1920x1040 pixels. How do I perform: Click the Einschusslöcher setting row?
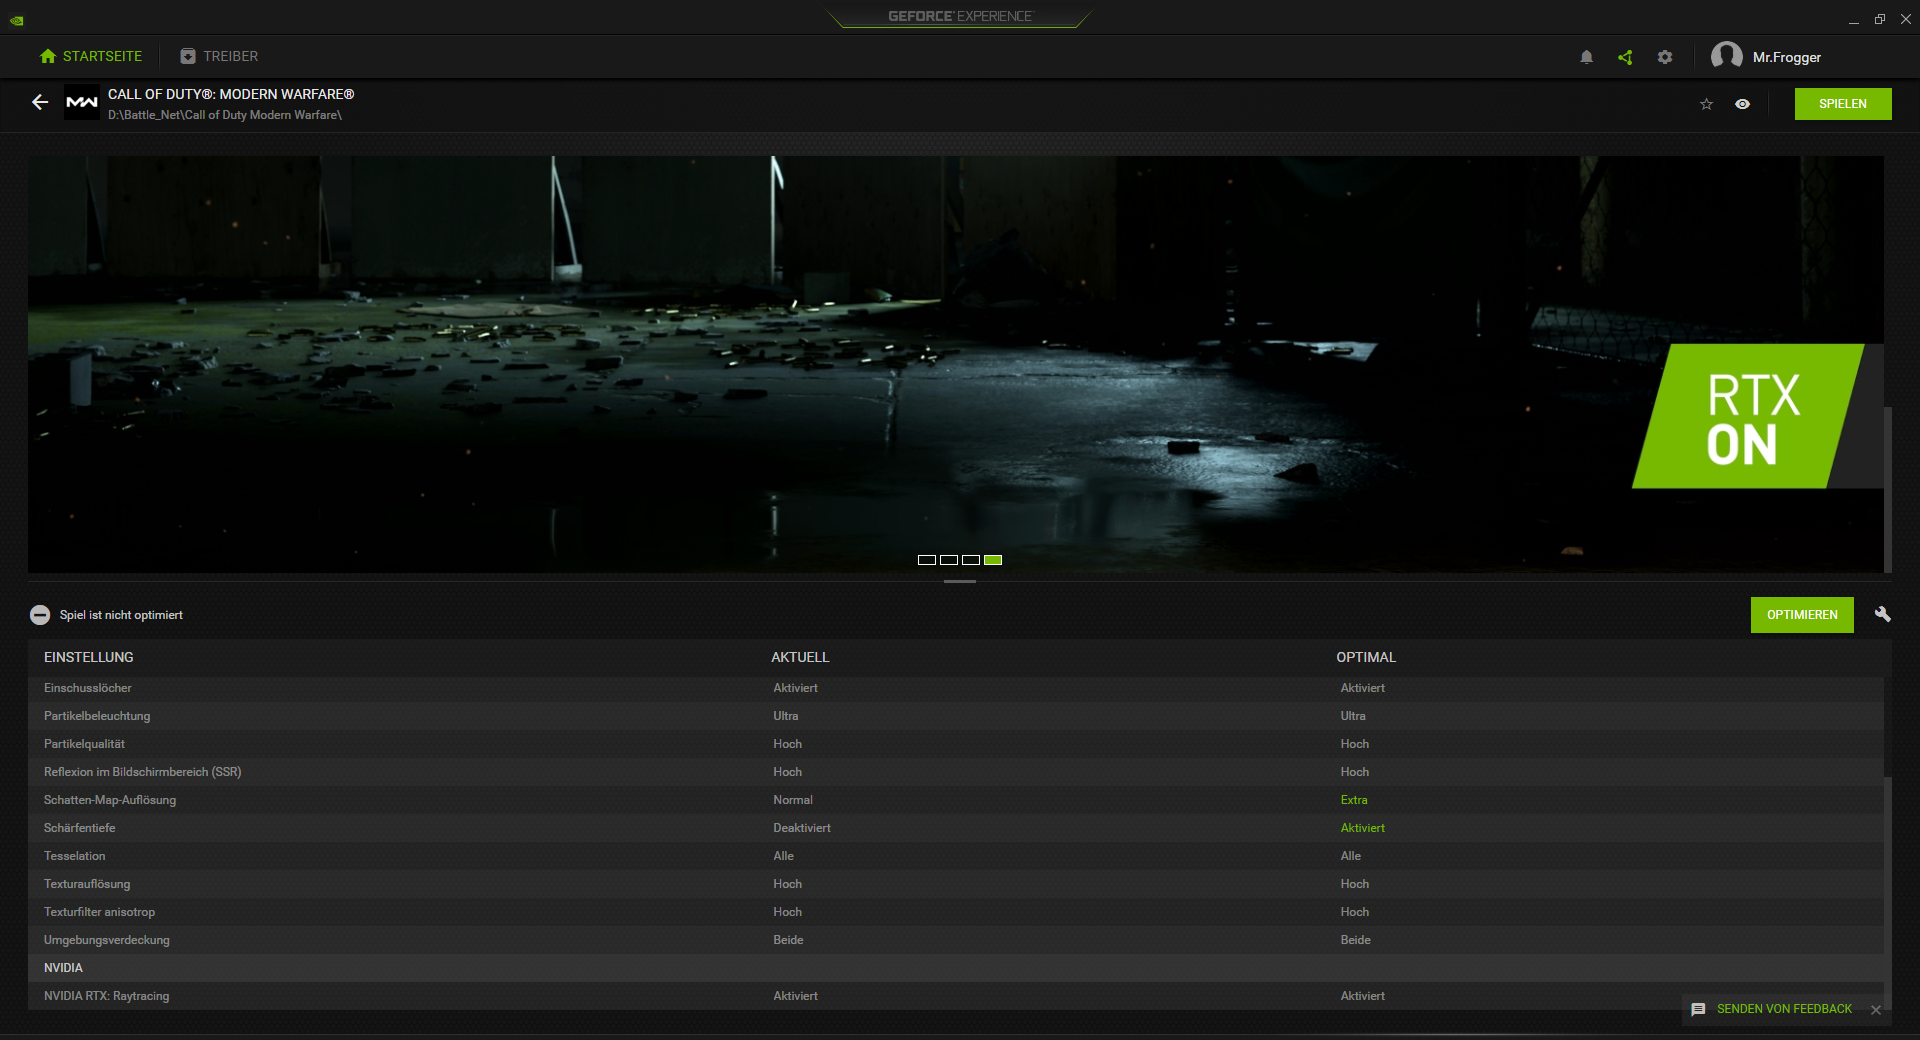(956, 688)
